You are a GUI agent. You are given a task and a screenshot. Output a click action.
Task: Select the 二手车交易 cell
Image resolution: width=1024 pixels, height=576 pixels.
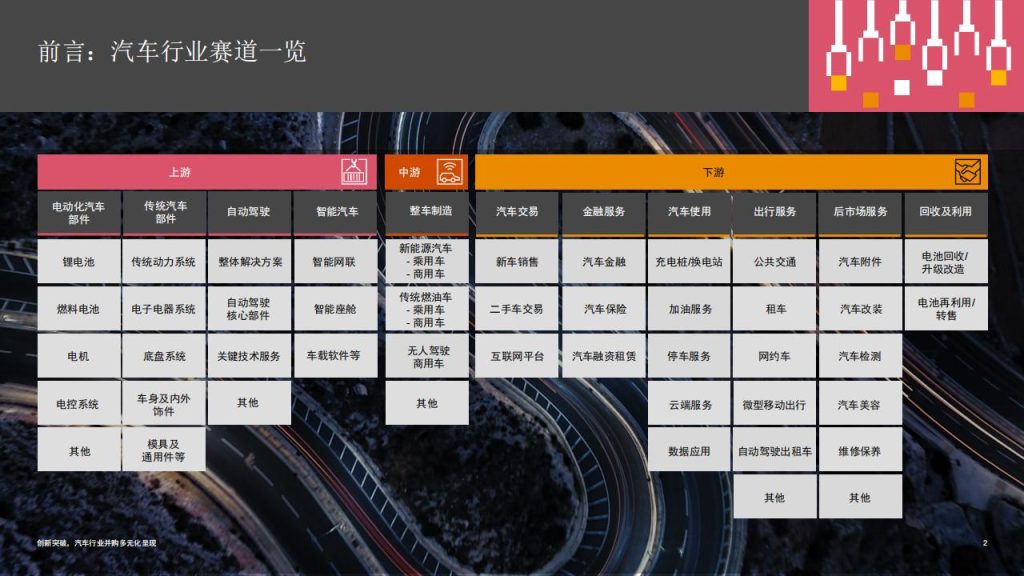(517, 308)
